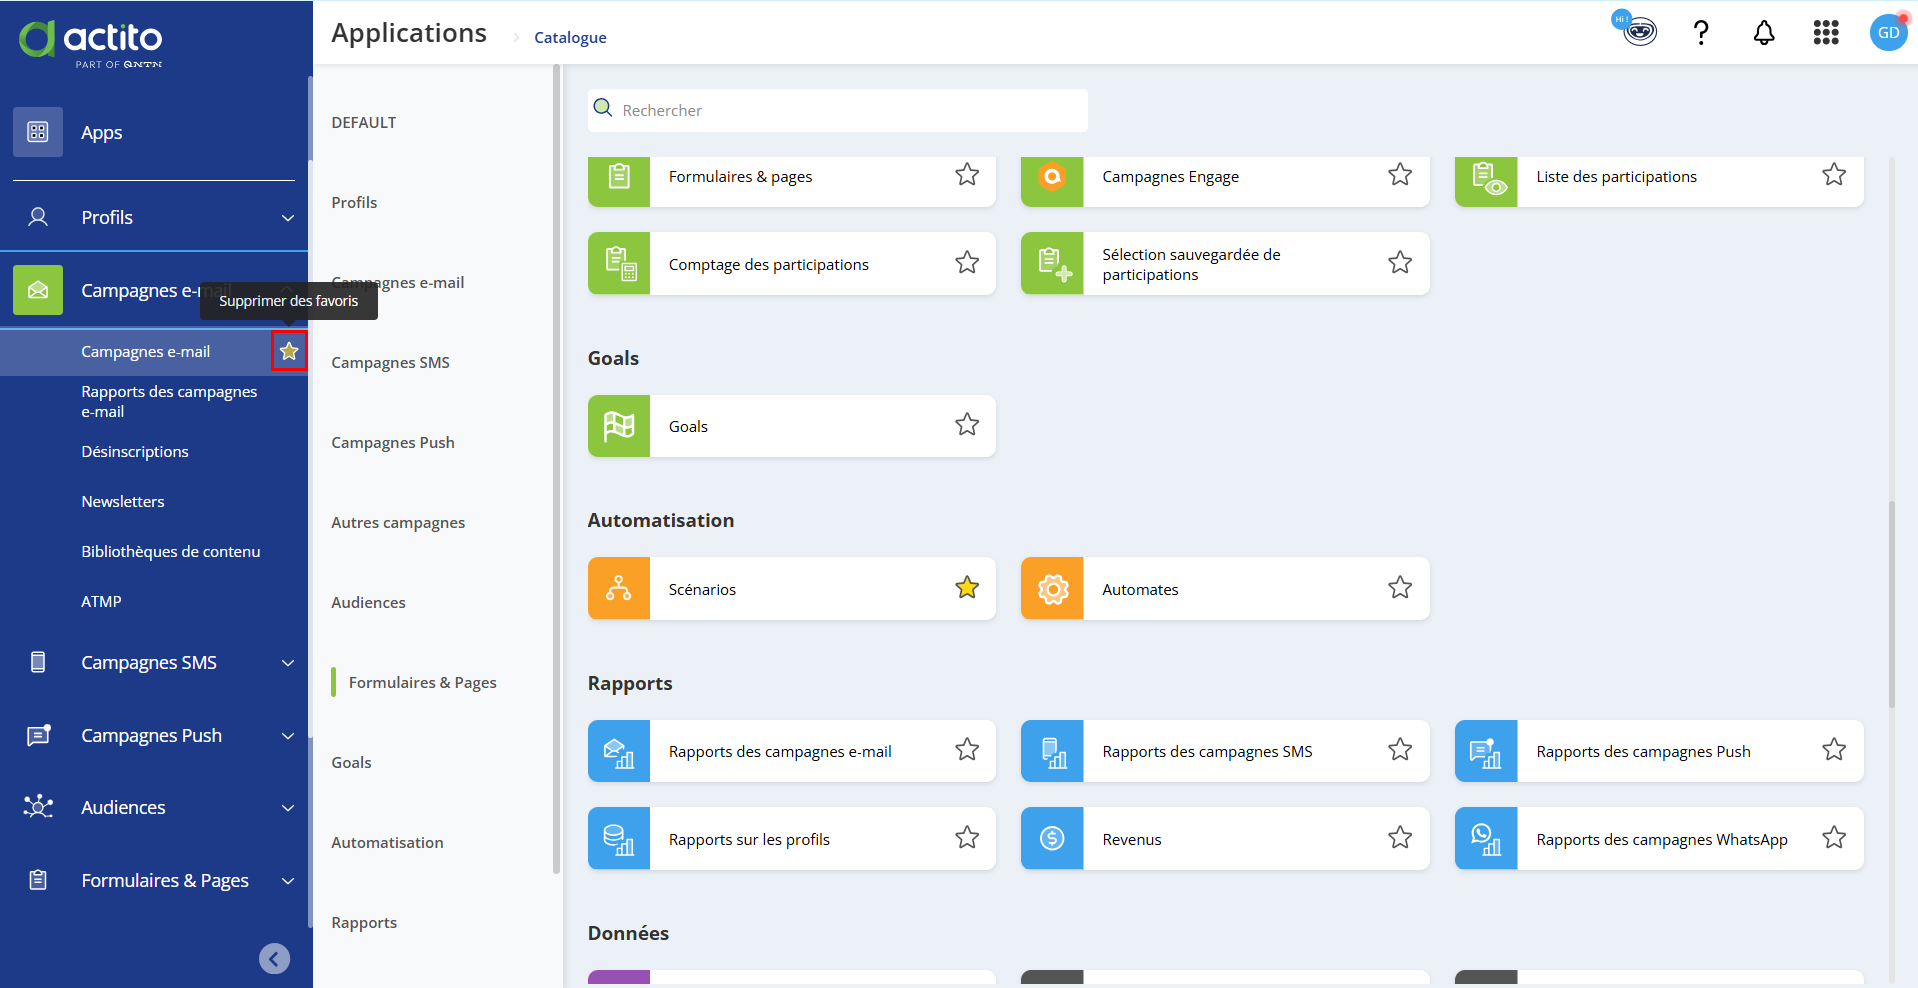Click the Rapports sur les profils icon
The image size is (1918, 988).
coord(619,838)
